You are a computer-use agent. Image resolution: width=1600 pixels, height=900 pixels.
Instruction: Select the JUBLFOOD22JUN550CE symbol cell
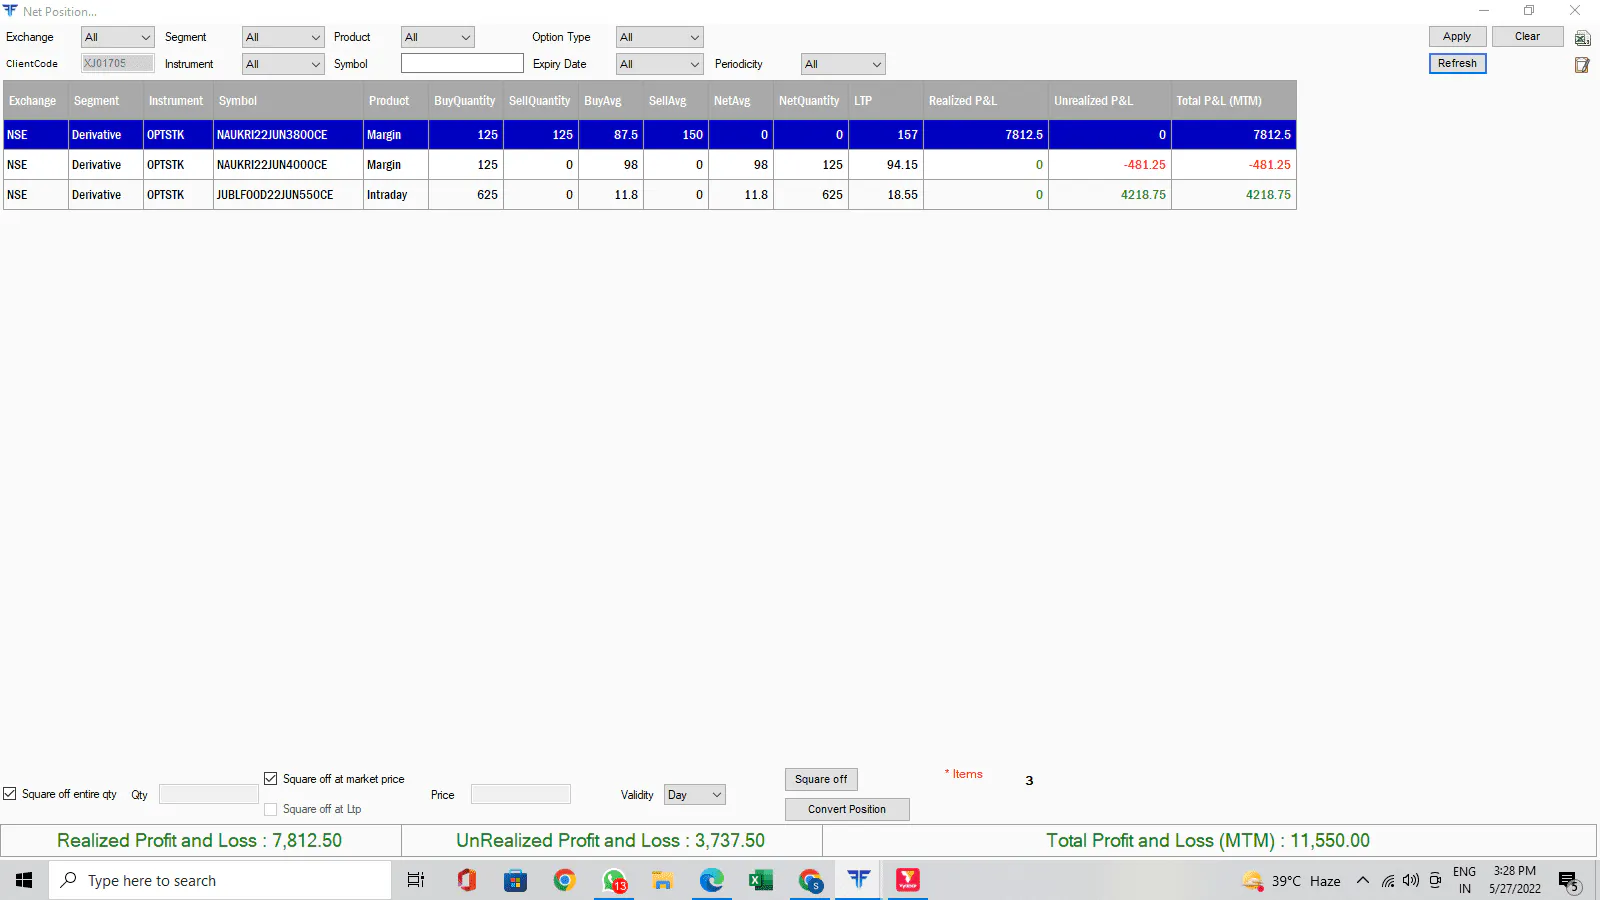point(288,195)
